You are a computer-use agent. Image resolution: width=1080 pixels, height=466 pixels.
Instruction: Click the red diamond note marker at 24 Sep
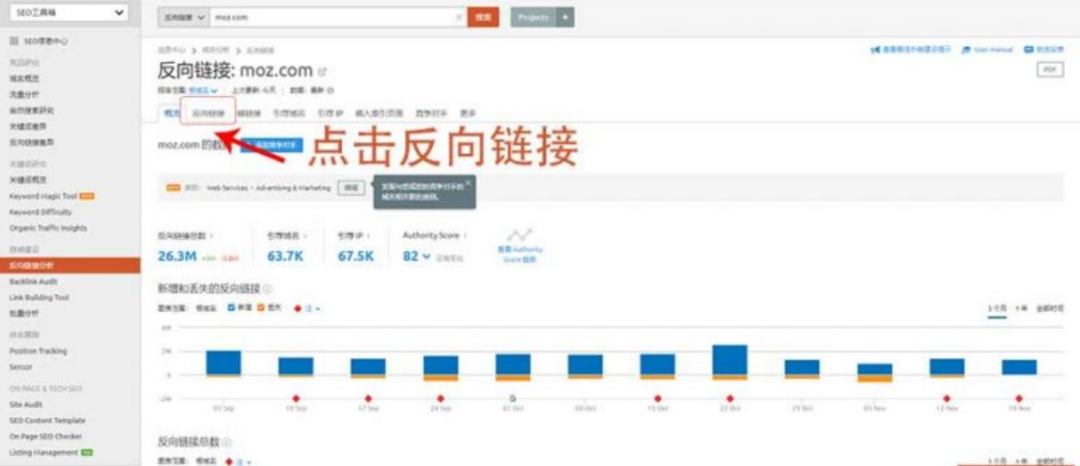tap(440, 399)
